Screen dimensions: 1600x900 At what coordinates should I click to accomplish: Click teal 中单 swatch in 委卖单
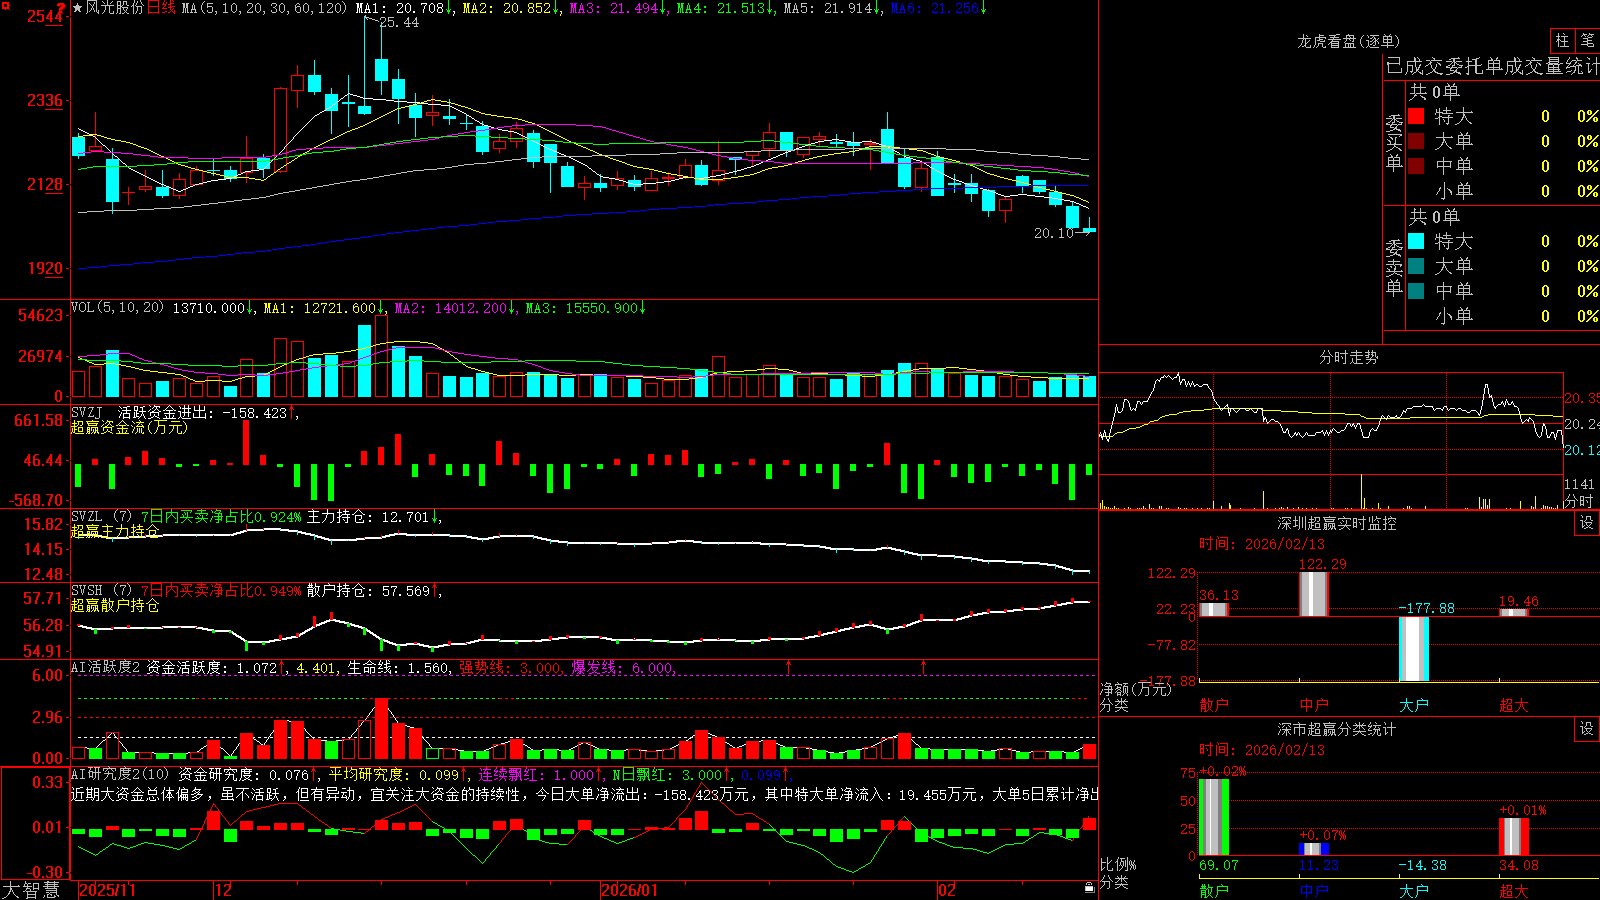tap(1416, 291)
